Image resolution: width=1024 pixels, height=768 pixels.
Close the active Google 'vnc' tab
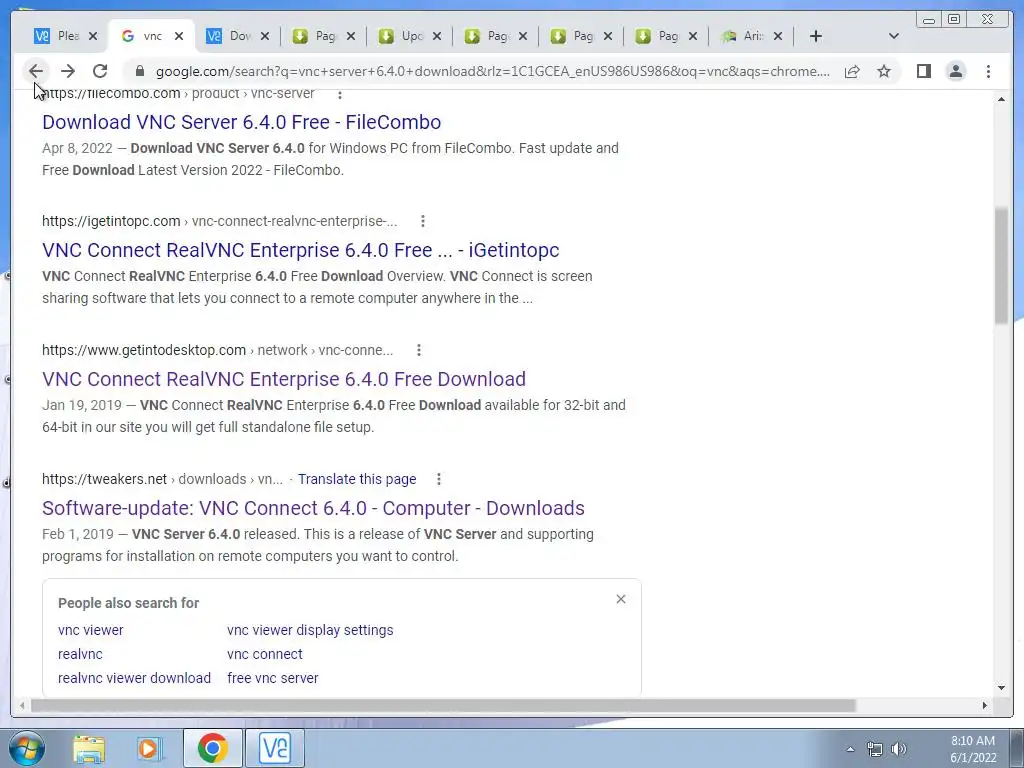(x=179, y=36)
